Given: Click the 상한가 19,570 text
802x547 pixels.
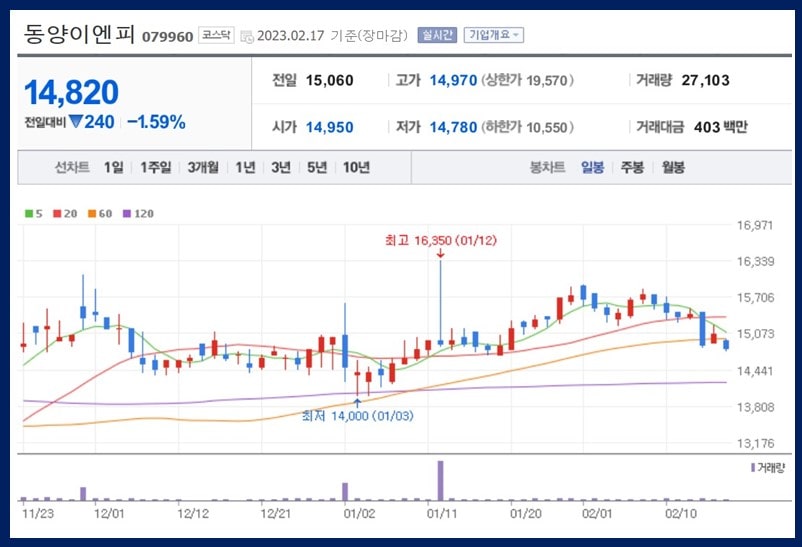Looking at the screenshot, I should (528, 80).
